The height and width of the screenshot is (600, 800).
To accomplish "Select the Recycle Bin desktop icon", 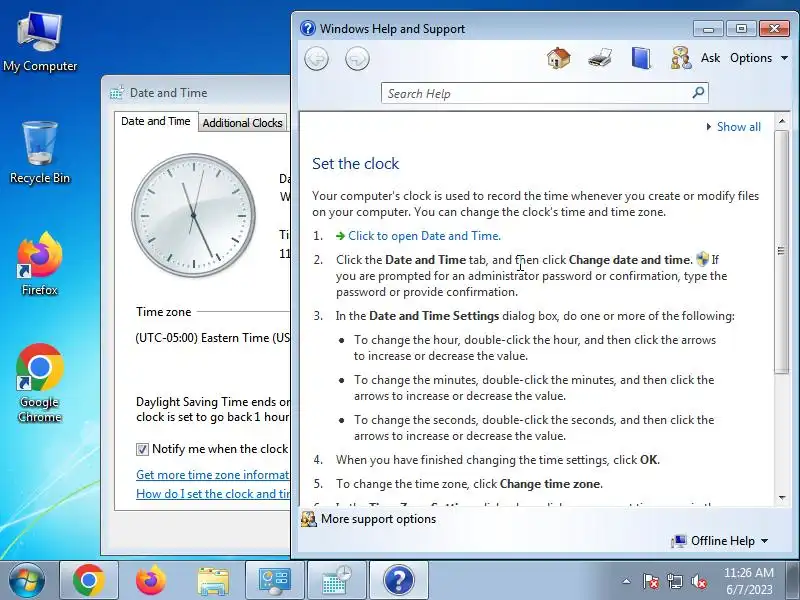I will click(x=40, y=153).
